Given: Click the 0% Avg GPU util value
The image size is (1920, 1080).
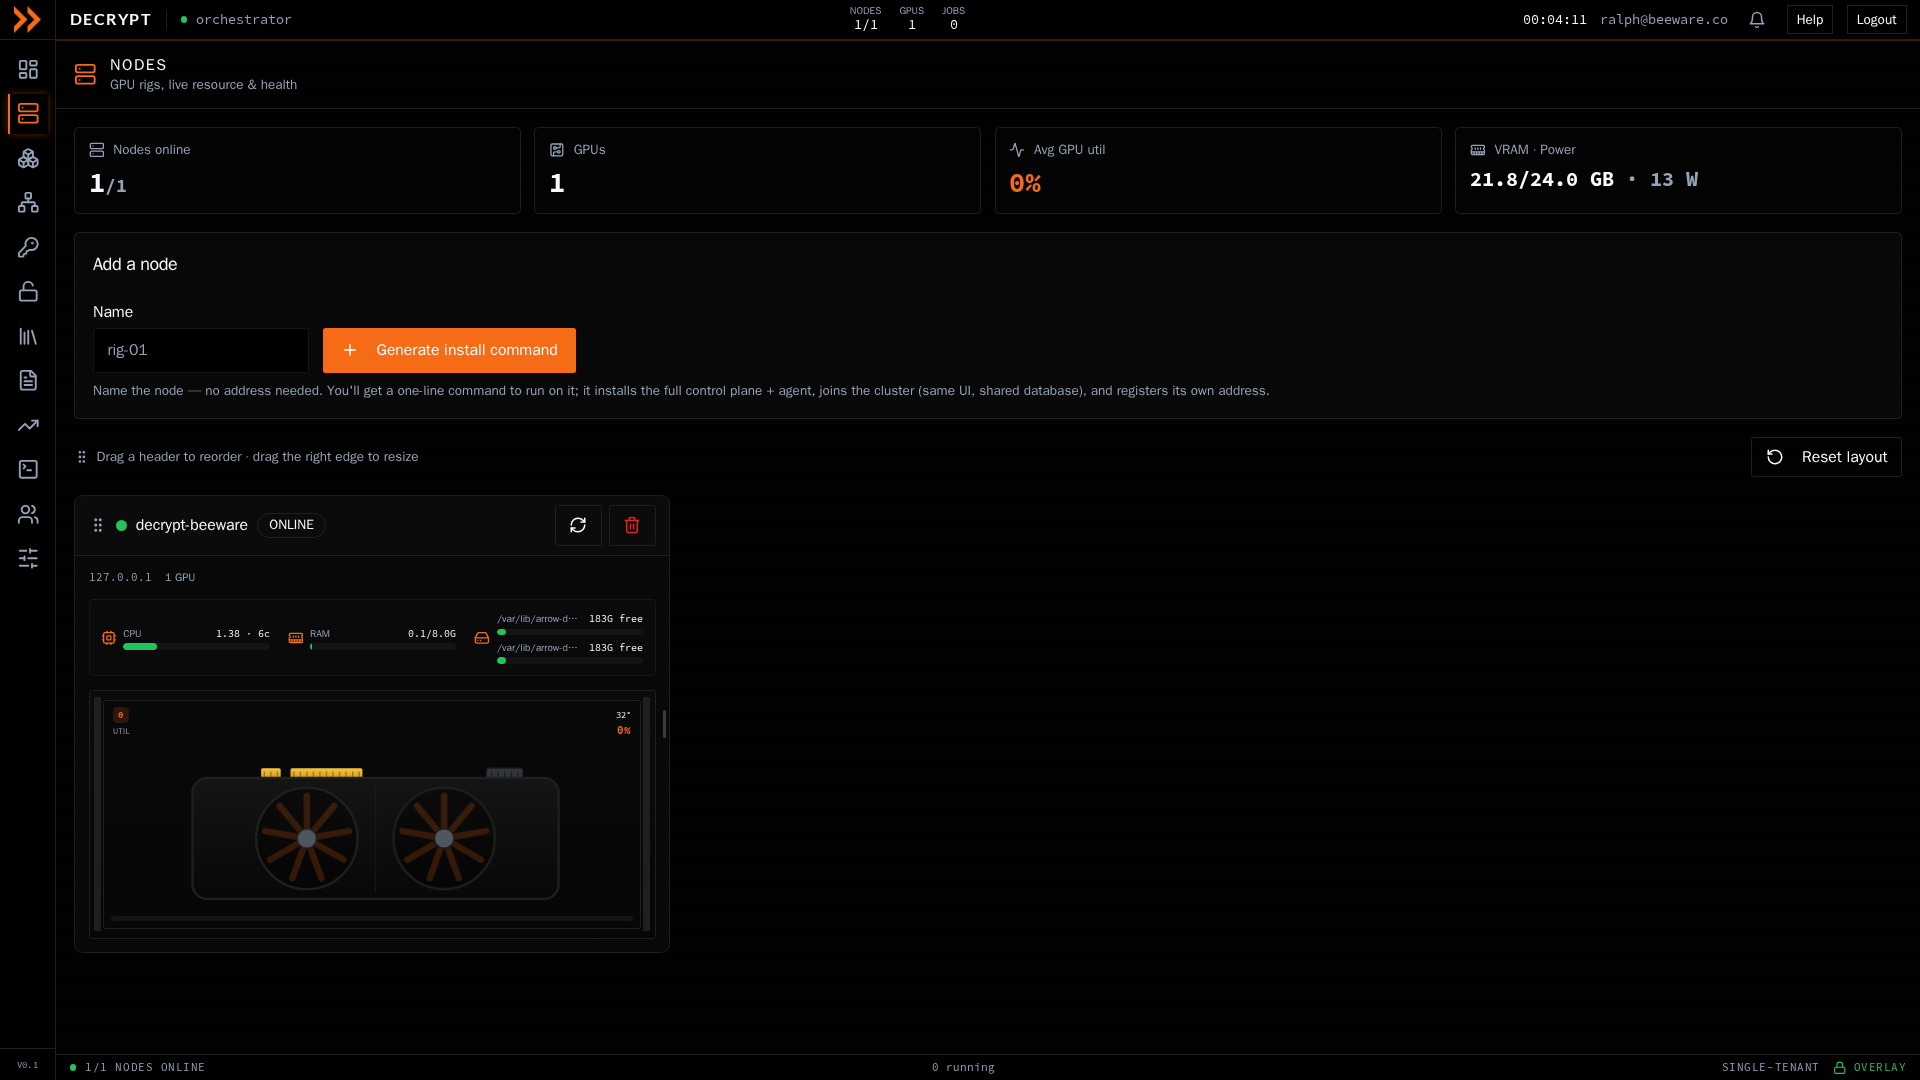Looking at the screenshot, I should (1025, 184).
